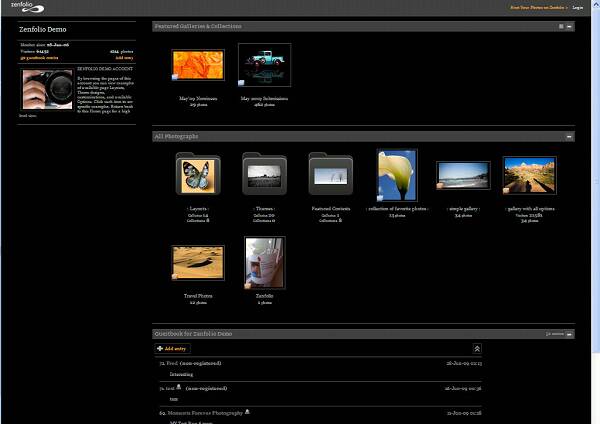Click the All Photographs heading
The image size is (600, 424).
point(176,137)
